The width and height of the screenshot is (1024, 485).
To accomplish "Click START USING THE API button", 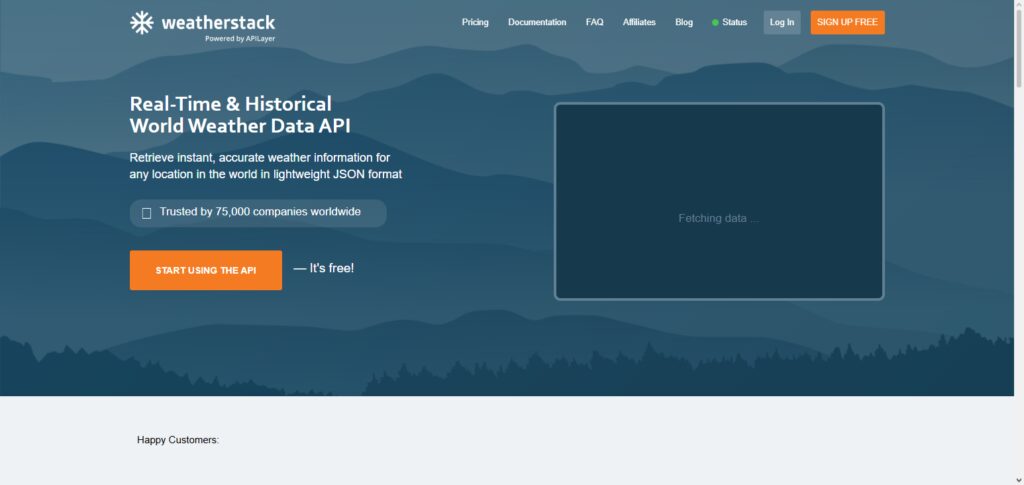I will [206, 270].
